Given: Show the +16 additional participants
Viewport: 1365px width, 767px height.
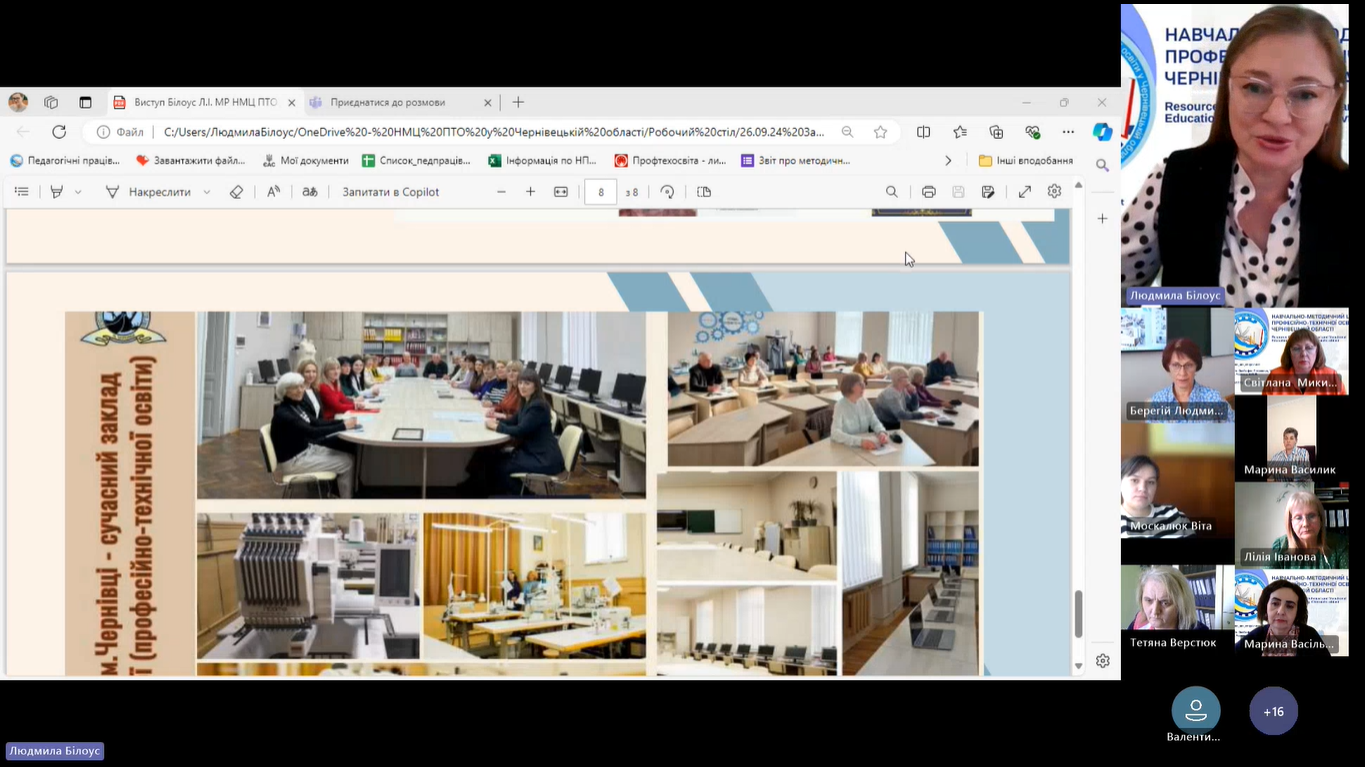Looking at the screenshot, I should (1273, 712).
